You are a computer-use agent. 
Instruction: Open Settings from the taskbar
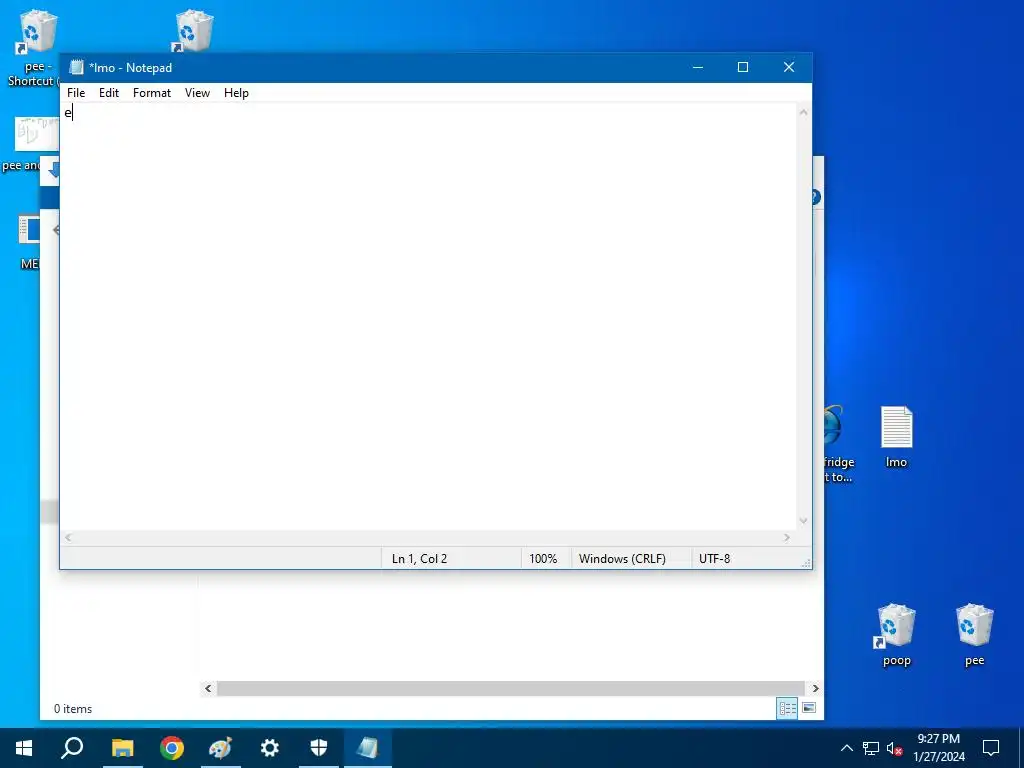[270, 748]
